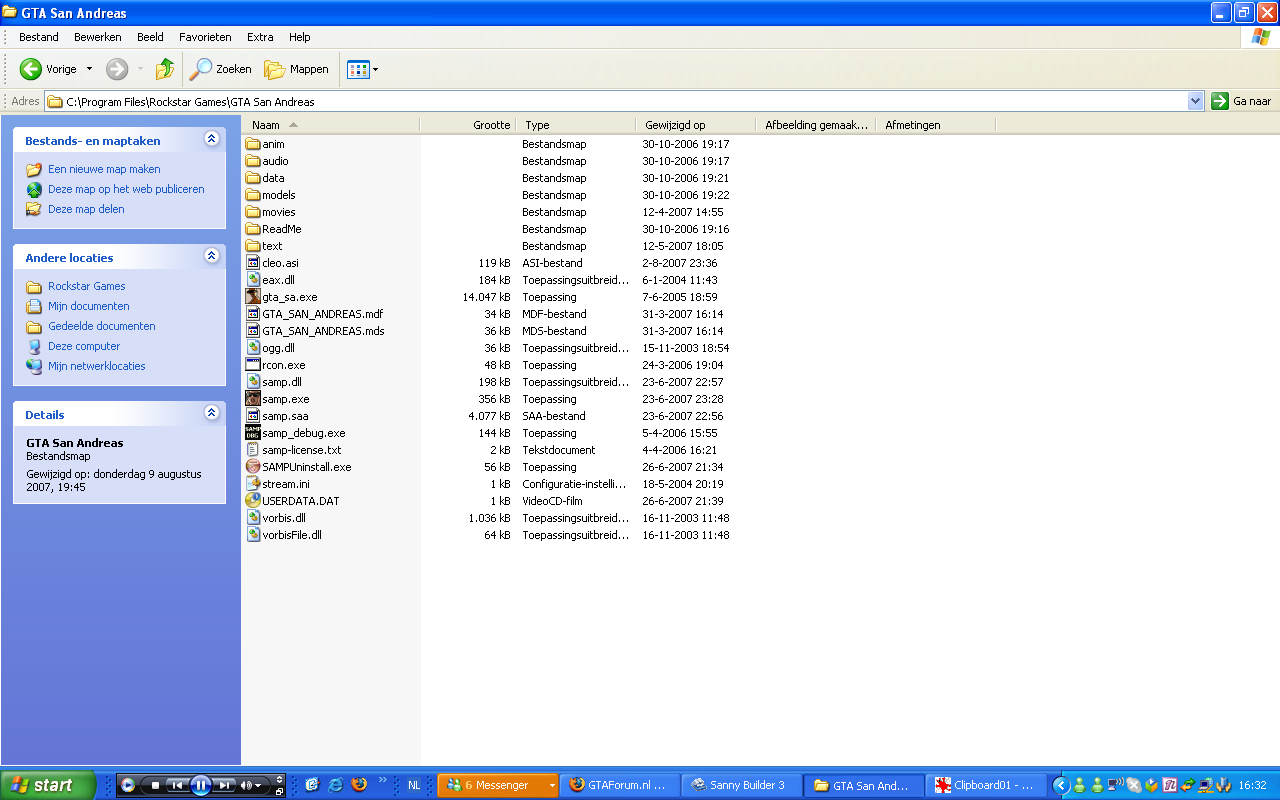The width and height of the screenshot is (1280, 800).
Task: Select the samp.exe file icon
Action: tap(253, 399)
